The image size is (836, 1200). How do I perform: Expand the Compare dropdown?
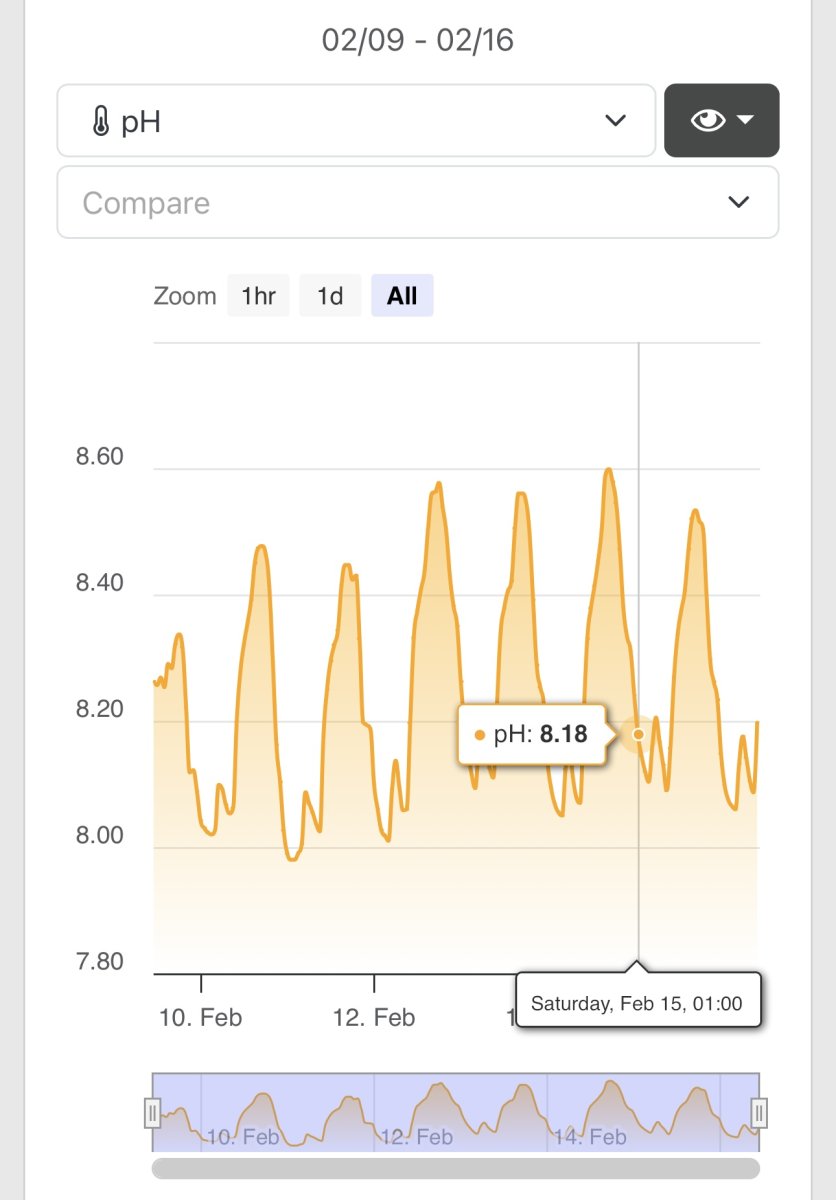pyautogui.click(x=417, y=202)
